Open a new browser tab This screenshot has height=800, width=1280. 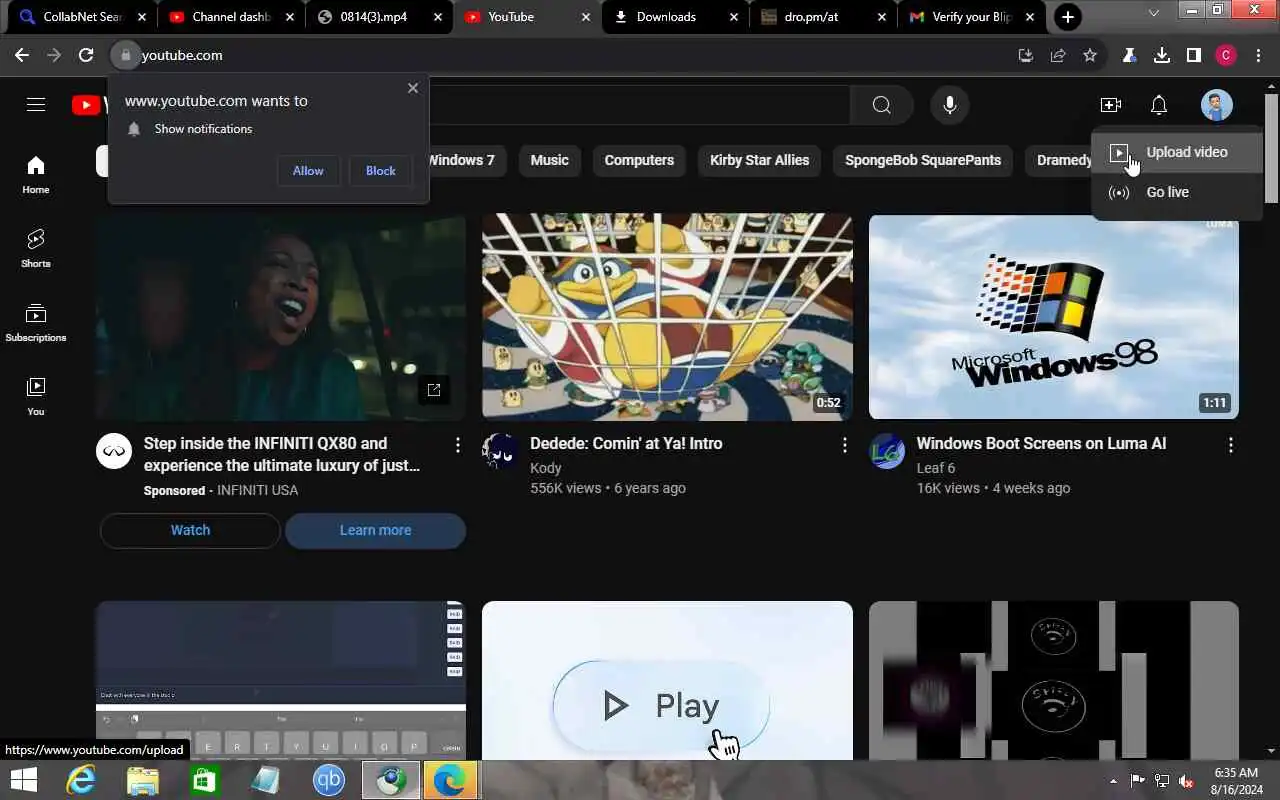(1068, 17)
